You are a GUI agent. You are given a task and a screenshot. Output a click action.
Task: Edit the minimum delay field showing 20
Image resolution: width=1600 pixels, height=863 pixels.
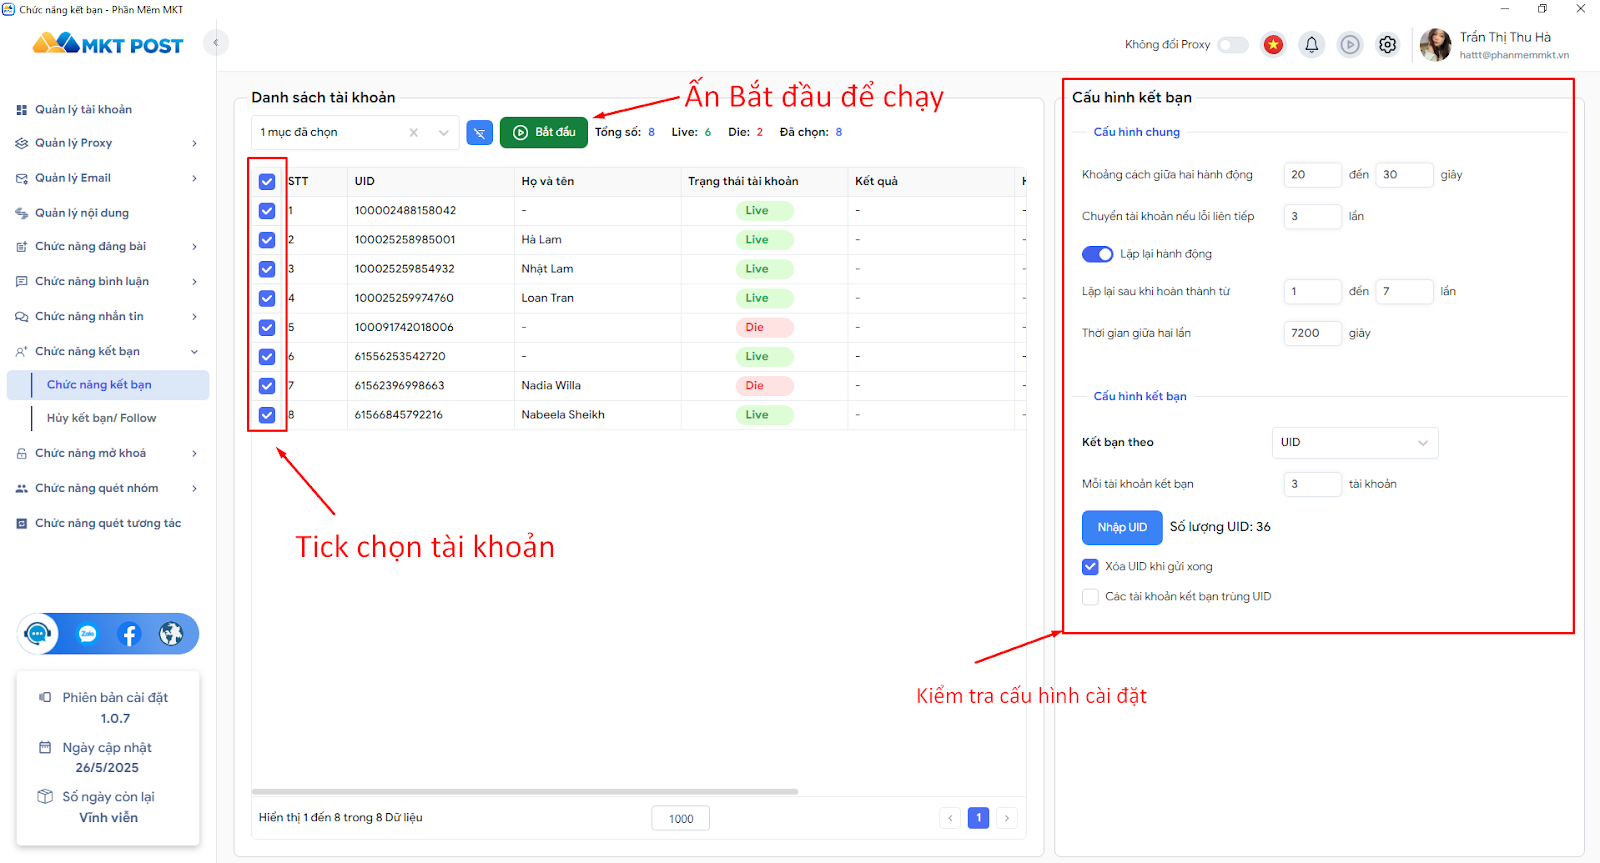point(1312,175)
